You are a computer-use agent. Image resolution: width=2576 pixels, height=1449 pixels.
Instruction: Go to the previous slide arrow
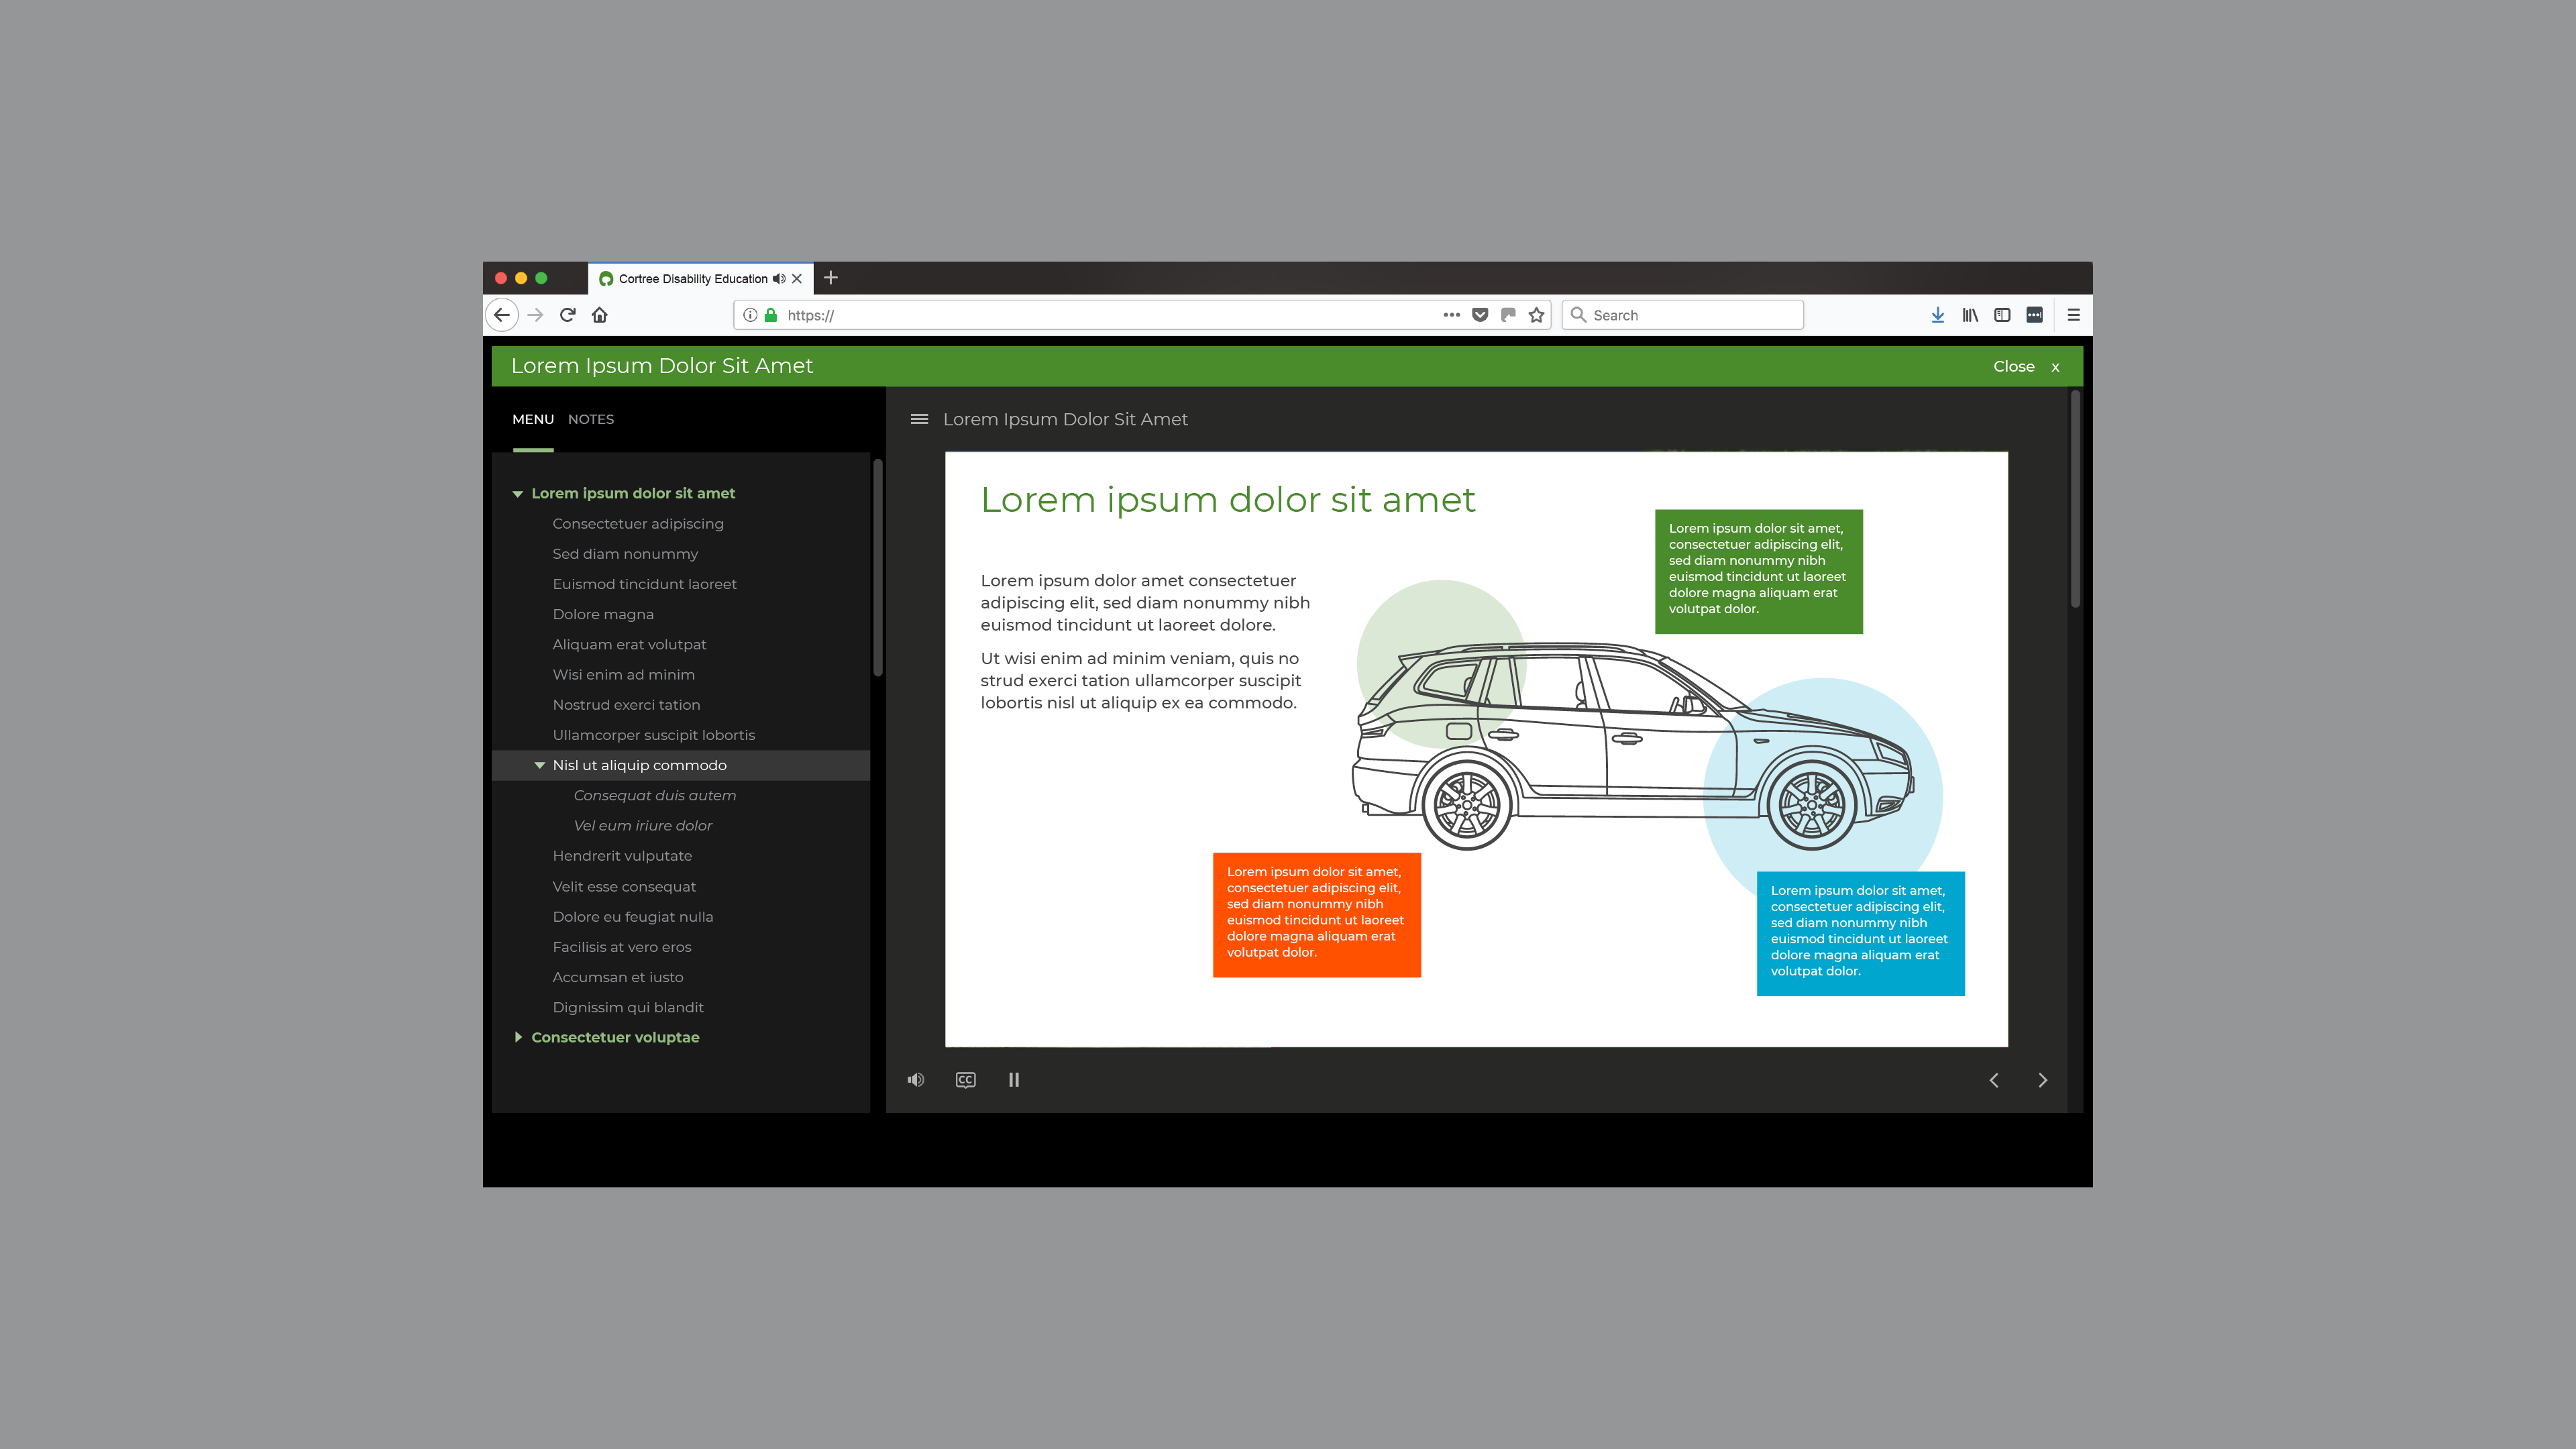[x=1994, y=1080]
